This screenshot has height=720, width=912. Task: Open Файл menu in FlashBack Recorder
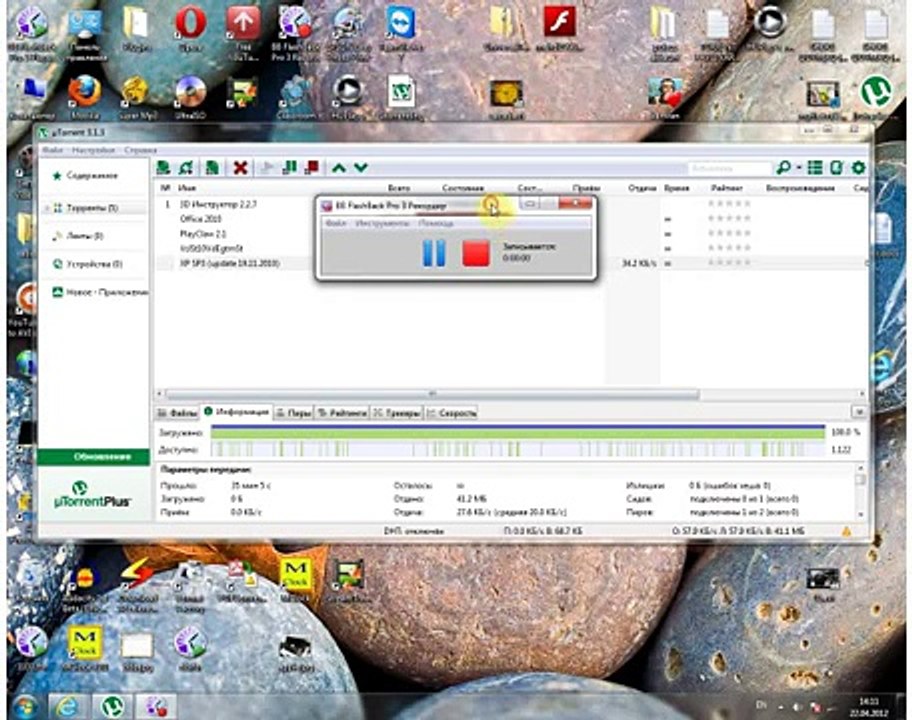336,223
